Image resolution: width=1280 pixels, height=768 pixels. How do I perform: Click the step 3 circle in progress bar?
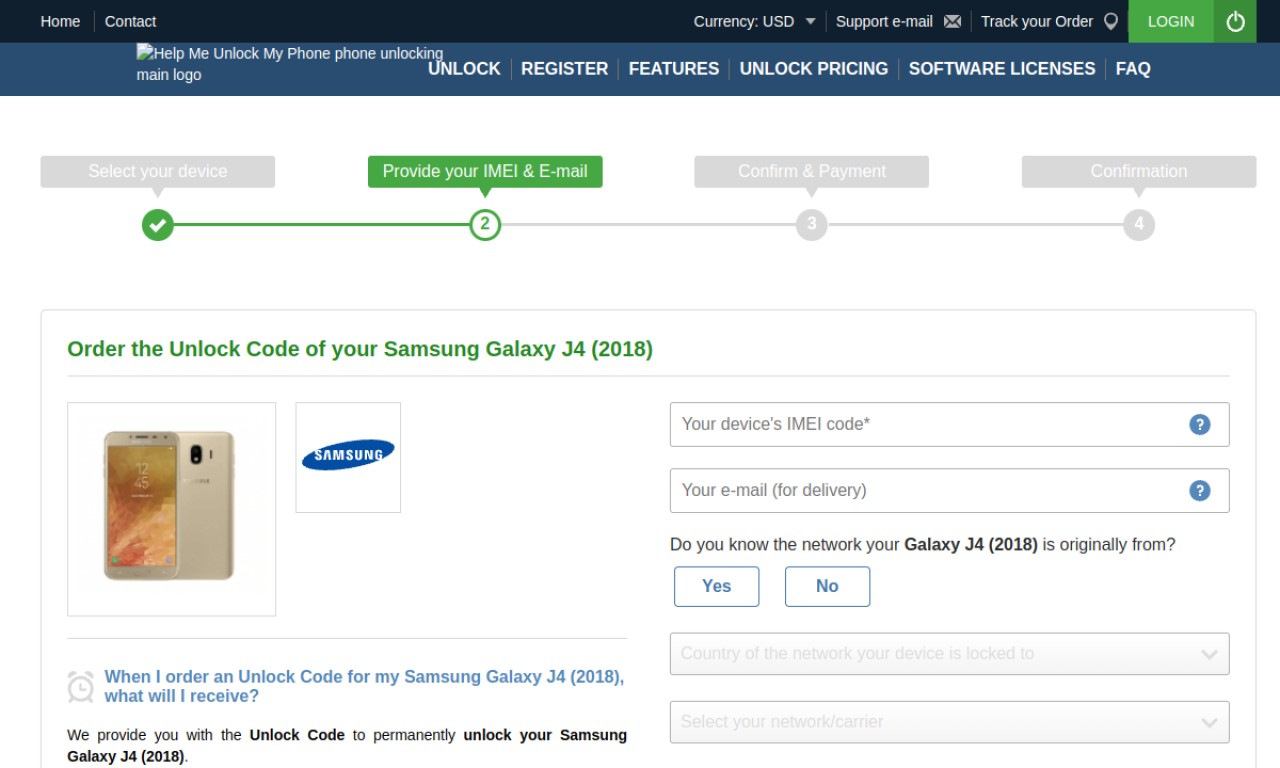pyautogui.click(x=812, y=224)
